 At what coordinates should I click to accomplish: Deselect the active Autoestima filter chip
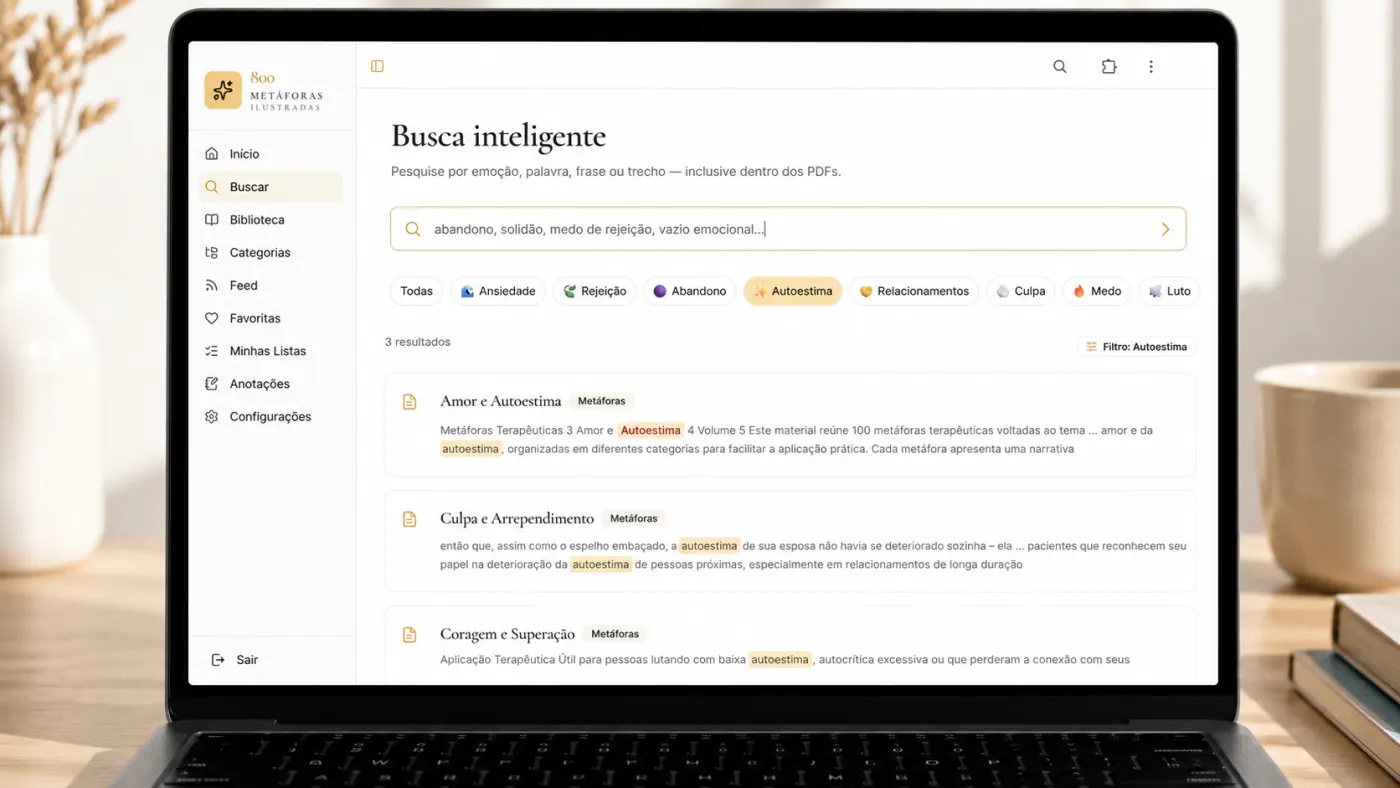click(793, 291)
